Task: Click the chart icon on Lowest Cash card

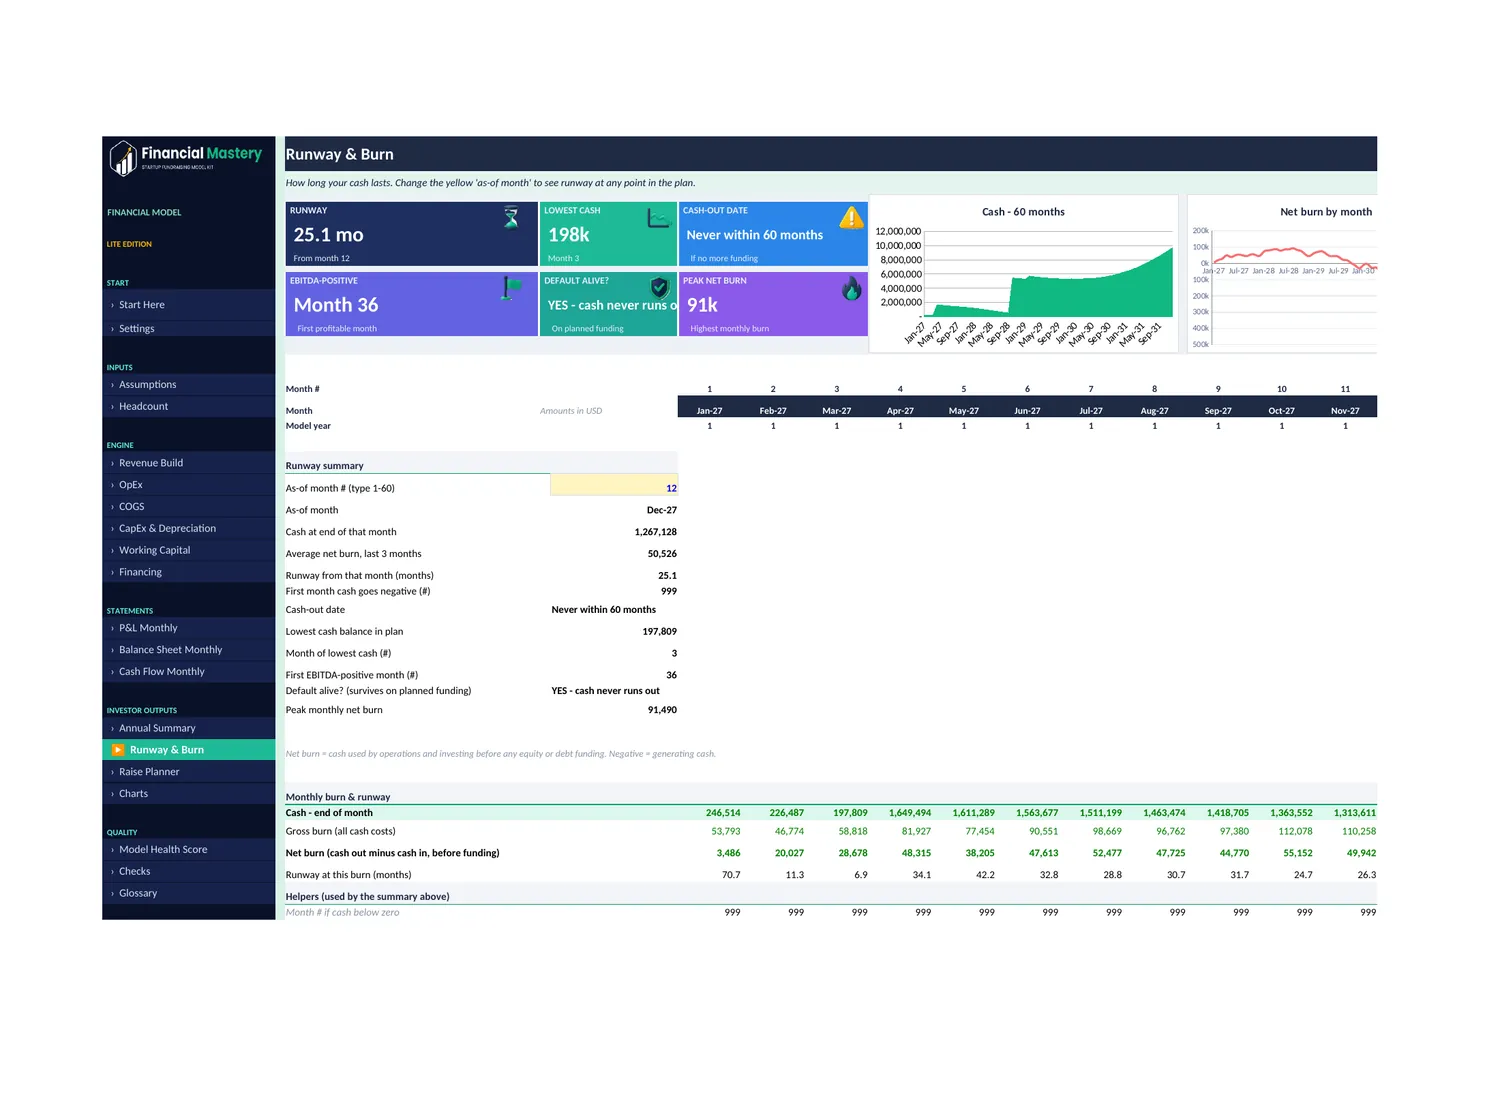Action: pyautogui.click(x=658, y=217)
